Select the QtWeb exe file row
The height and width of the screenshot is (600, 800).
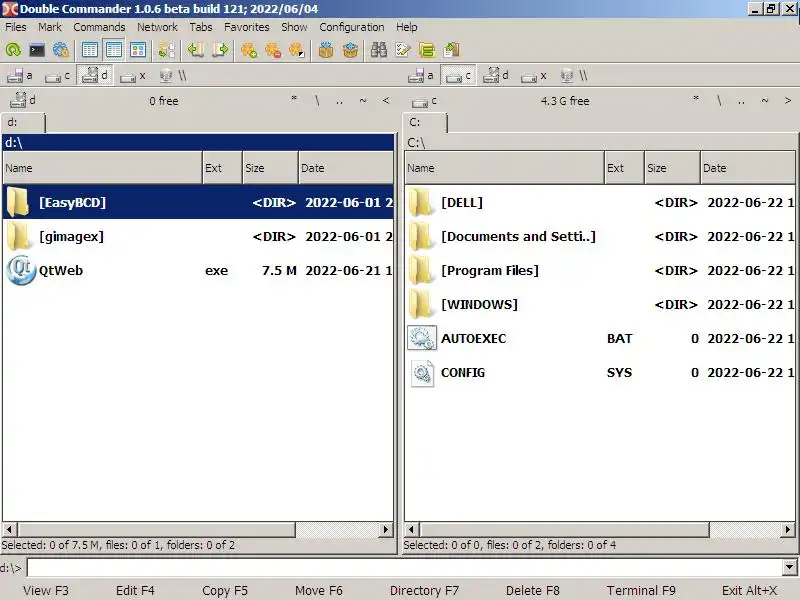198,270
